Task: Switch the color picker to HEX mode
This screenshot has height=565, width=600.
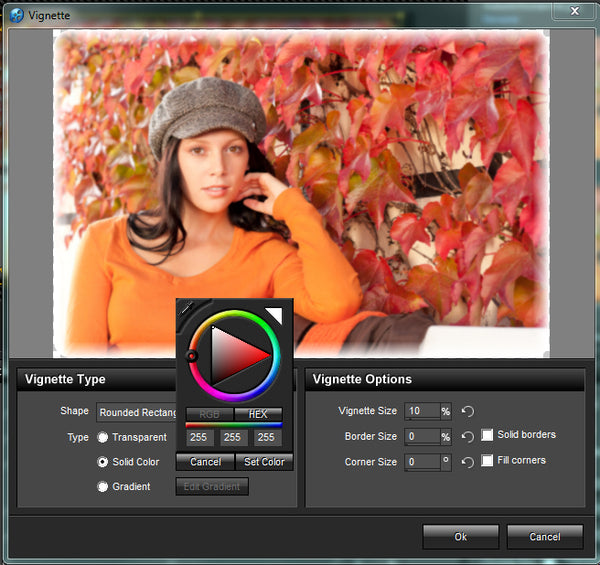Action: tap(258, 414)
